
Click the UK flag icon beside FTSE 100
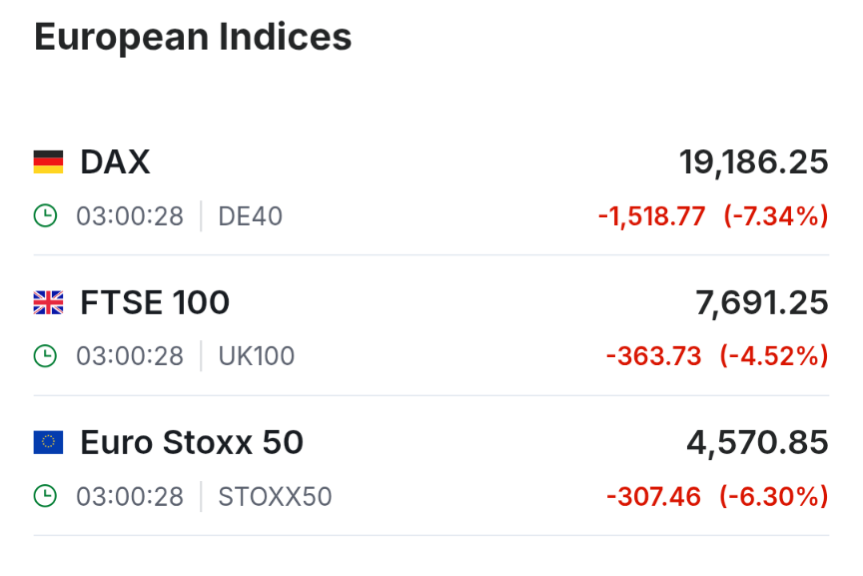48,303
